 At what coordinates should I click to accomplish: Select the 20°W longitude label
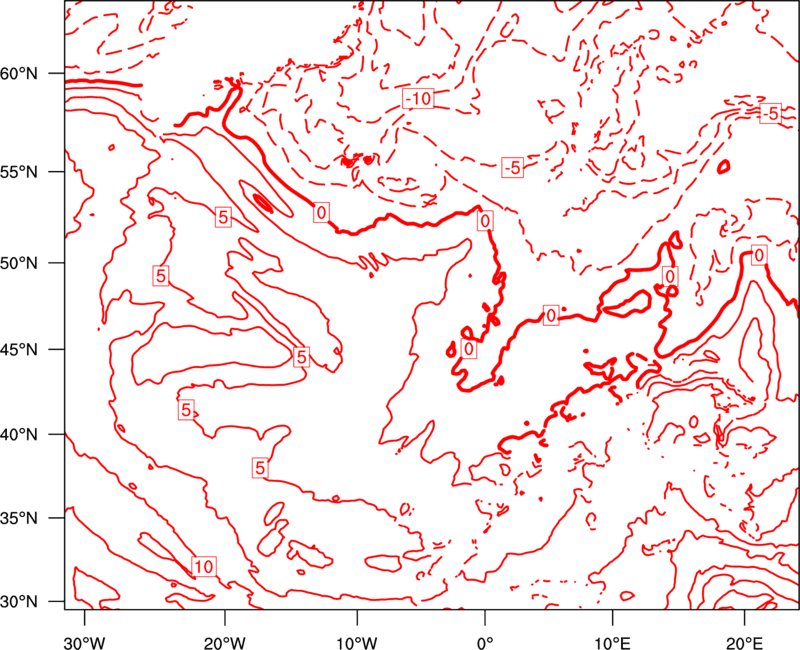coord(224,642)
